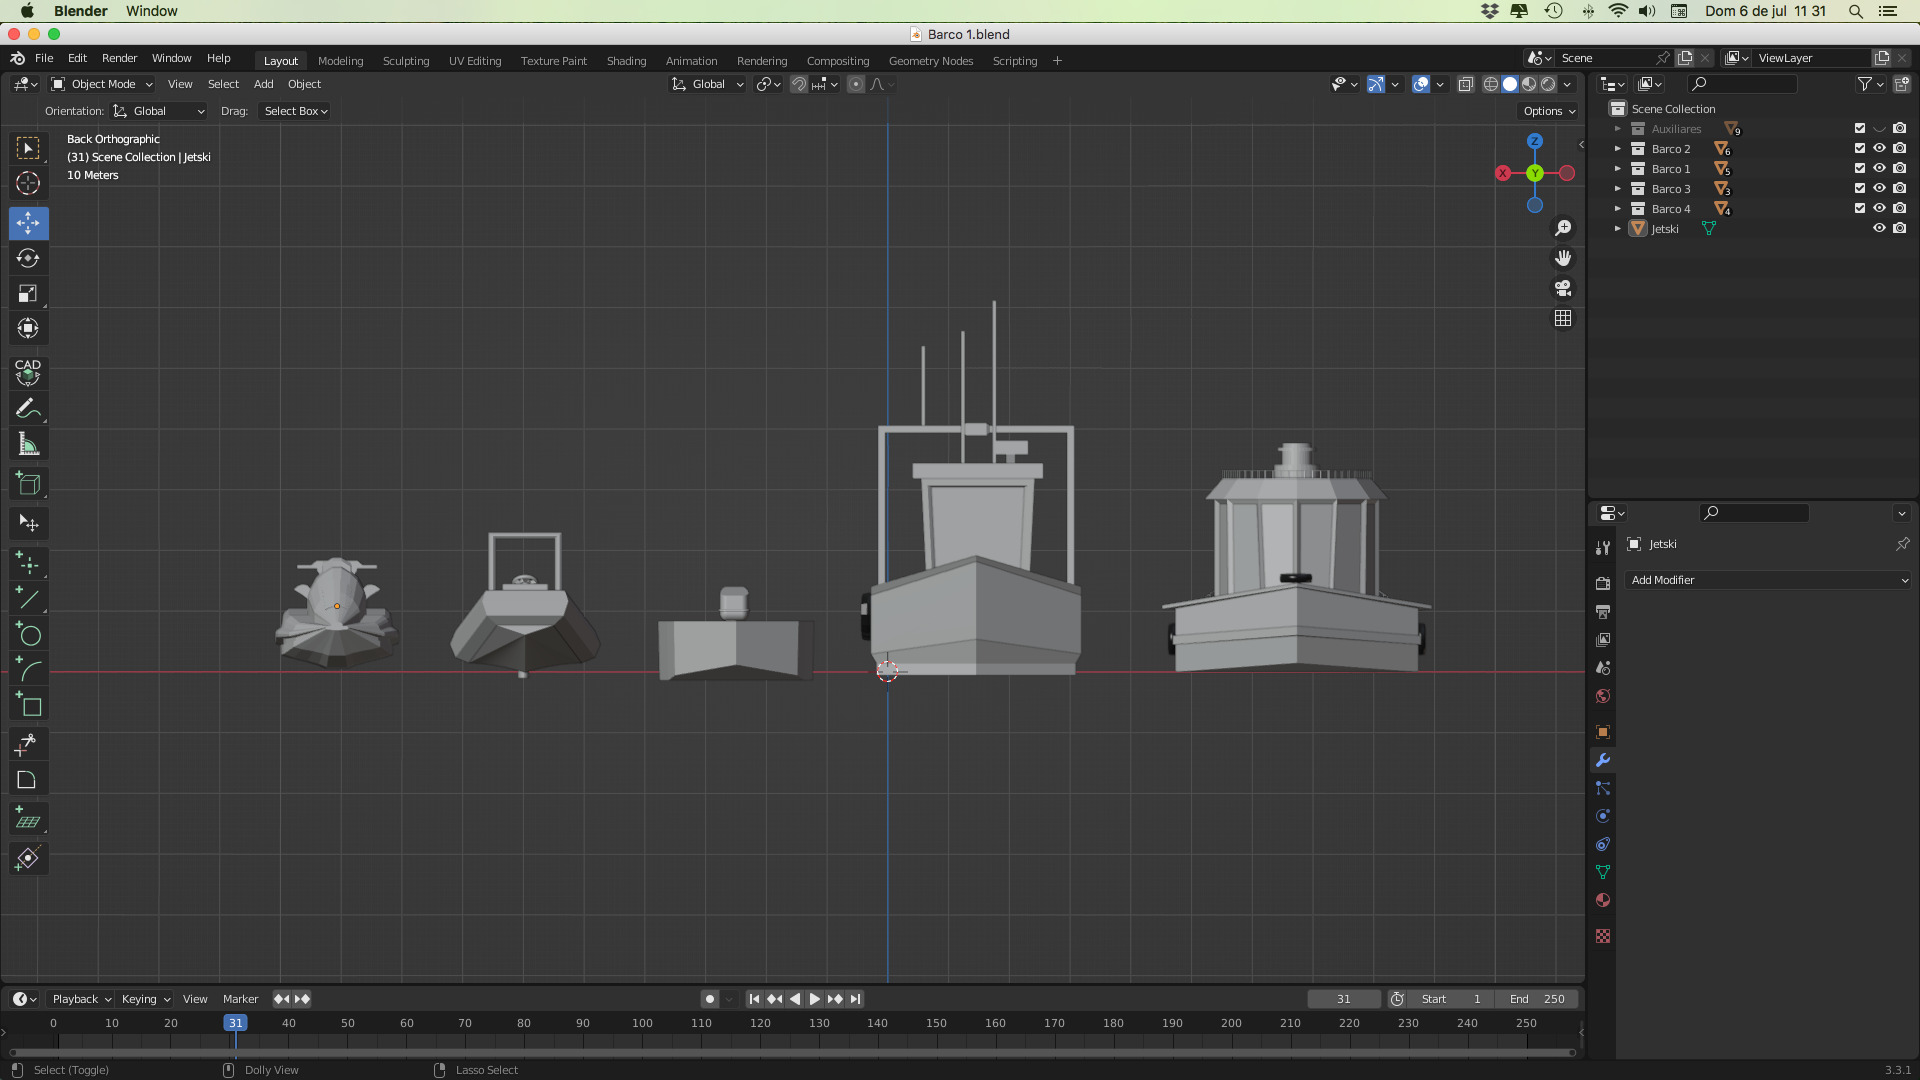Open macOS Spotlight search icon
The width and height of the screenshot is (1920, 1080).
(1856, 11)
